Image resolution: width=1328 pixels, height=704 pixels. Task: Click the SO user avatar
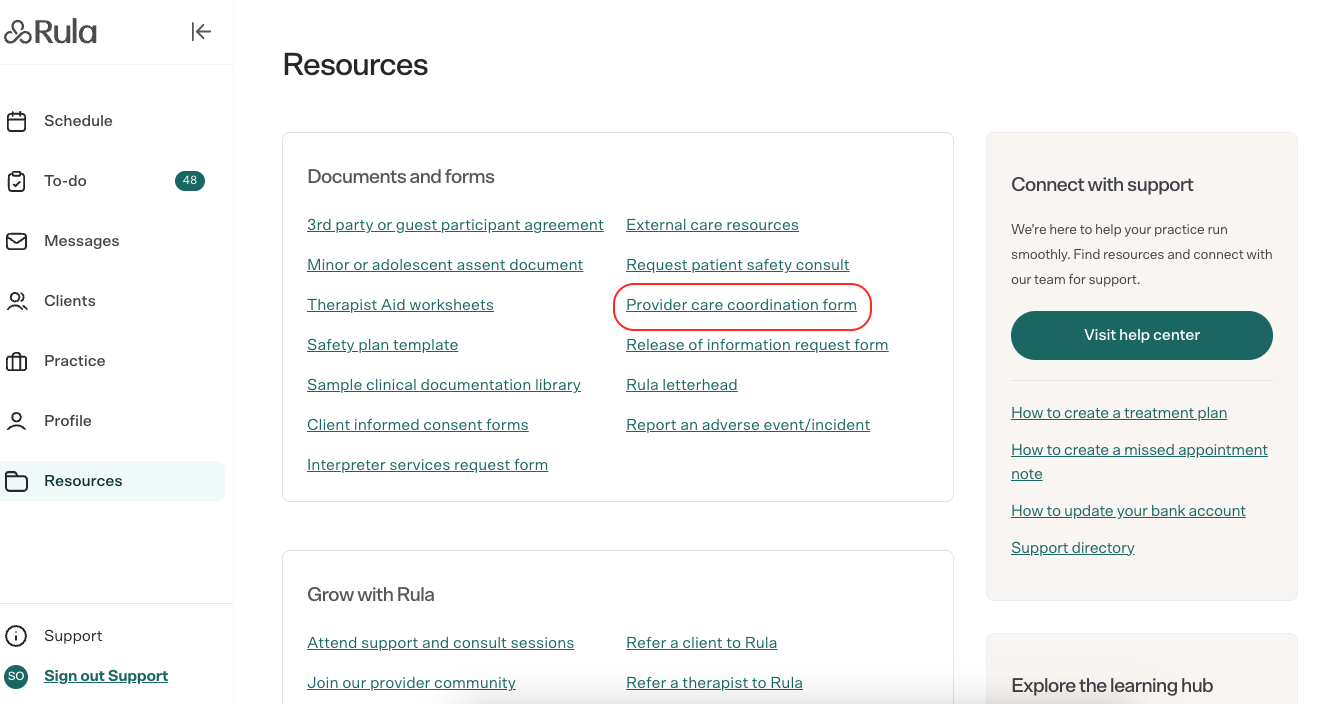coord(16,676)
